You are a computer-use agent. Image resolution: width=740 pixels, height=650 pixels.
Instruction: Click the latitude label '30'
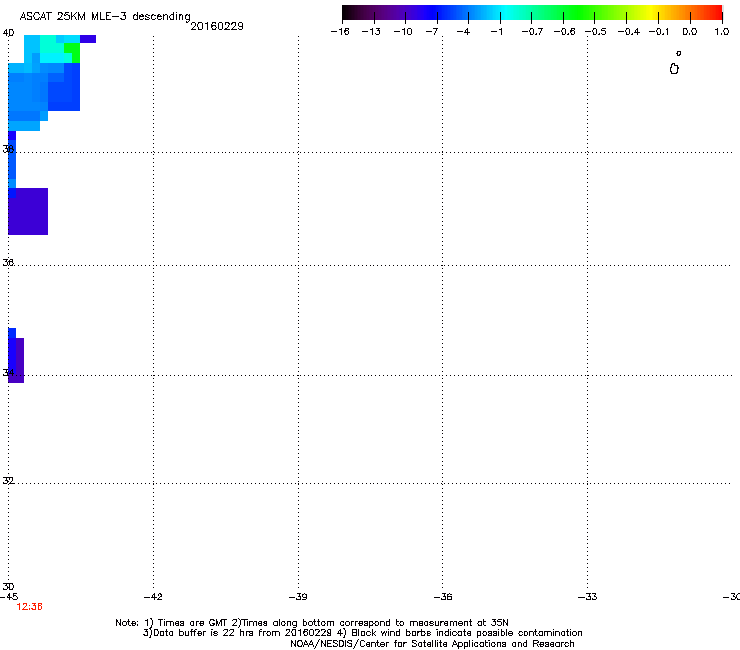pyautogui.click(x=8, y=586)
